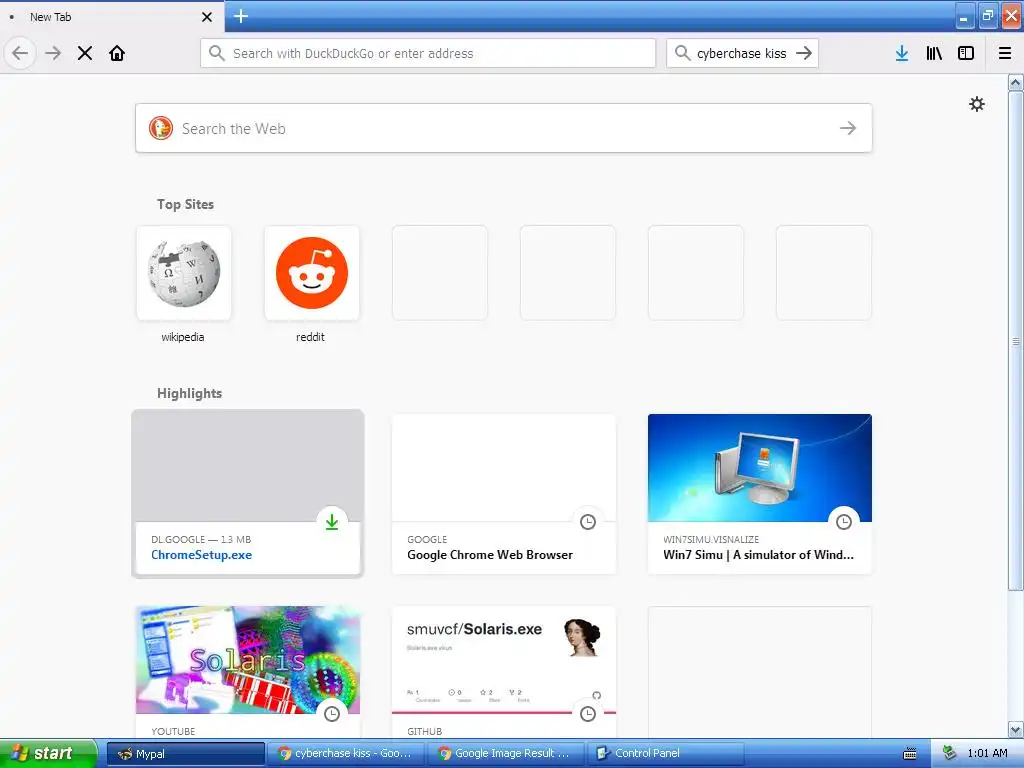This screenshot has width=1024, height=768.
Task: Open the Solaris YouTube highlight thumbnail
Action: click(x=248, y=660)
